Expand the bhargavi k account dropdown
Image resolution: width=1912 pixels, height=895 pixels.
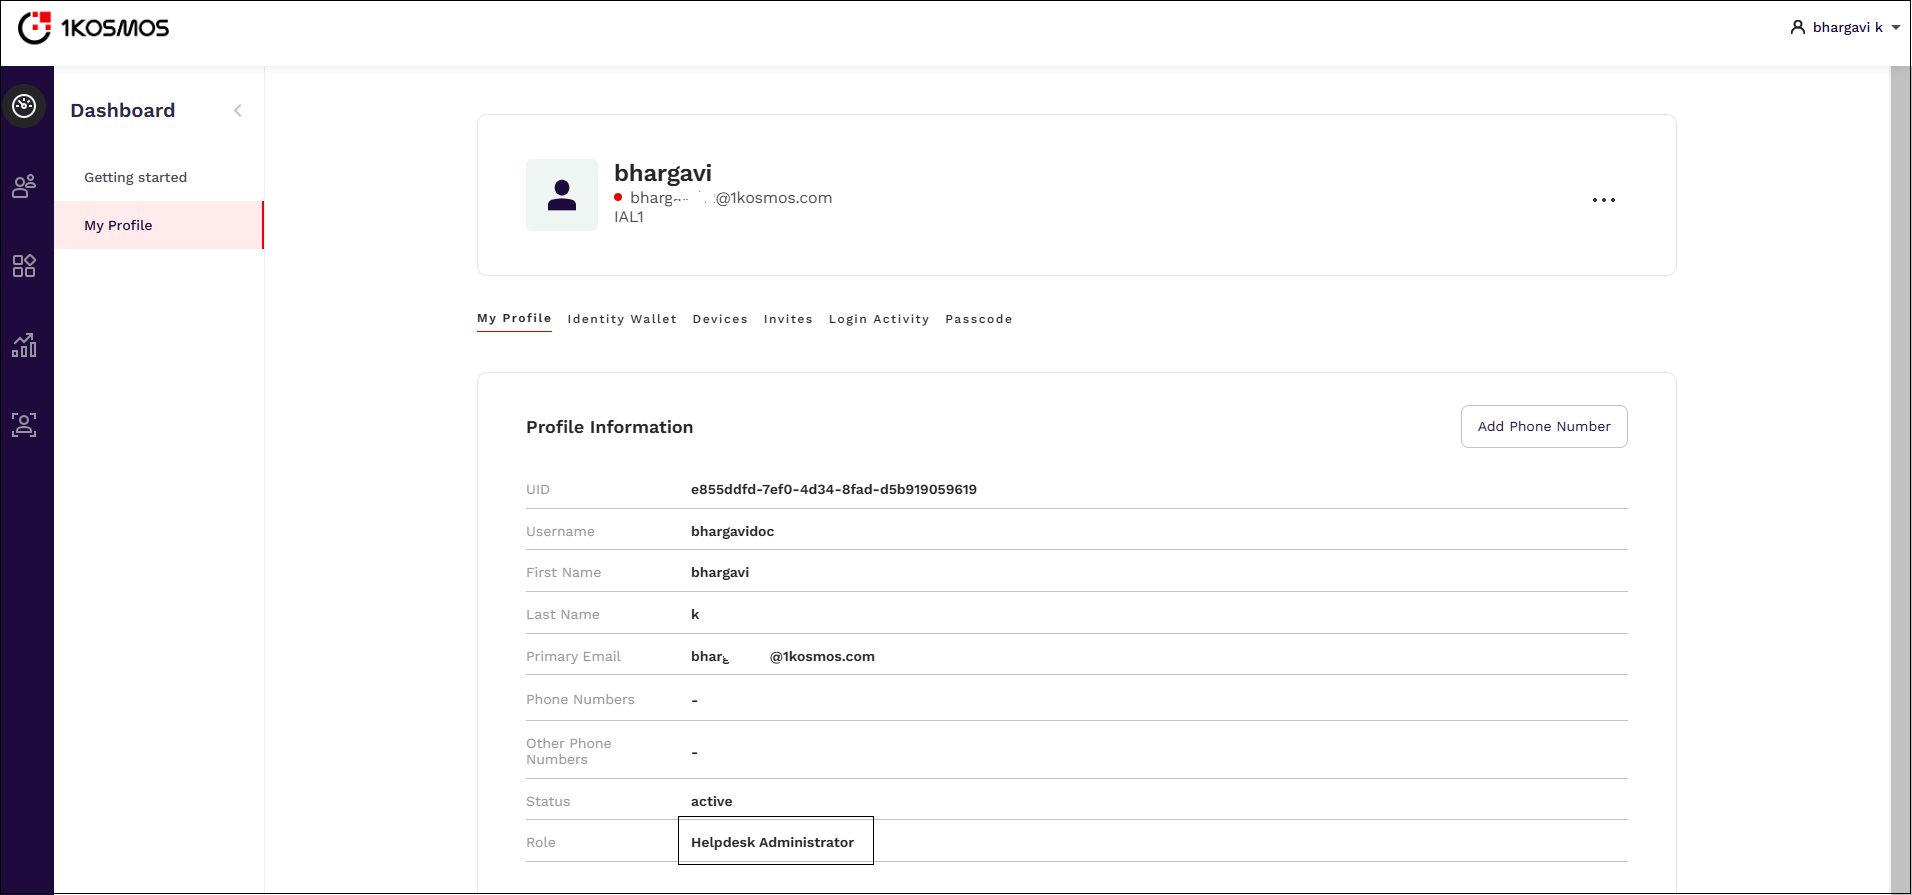click(1895, 28)
